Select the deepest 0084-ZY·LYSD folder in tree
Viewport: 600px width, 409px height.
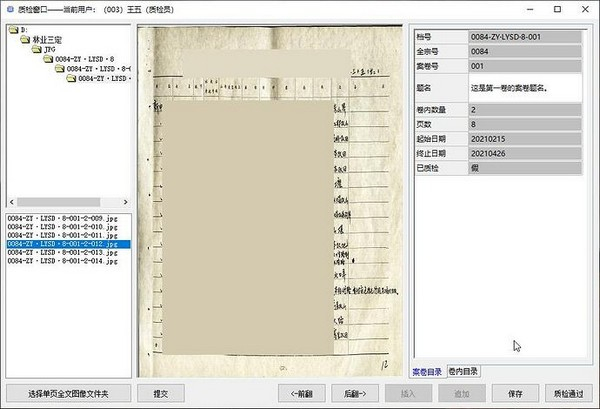click(72, 78)
